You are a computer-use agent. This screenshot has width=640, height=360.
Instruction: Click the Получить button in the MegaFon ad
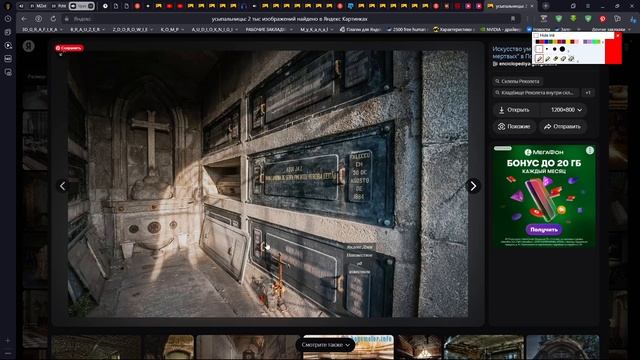544,230
